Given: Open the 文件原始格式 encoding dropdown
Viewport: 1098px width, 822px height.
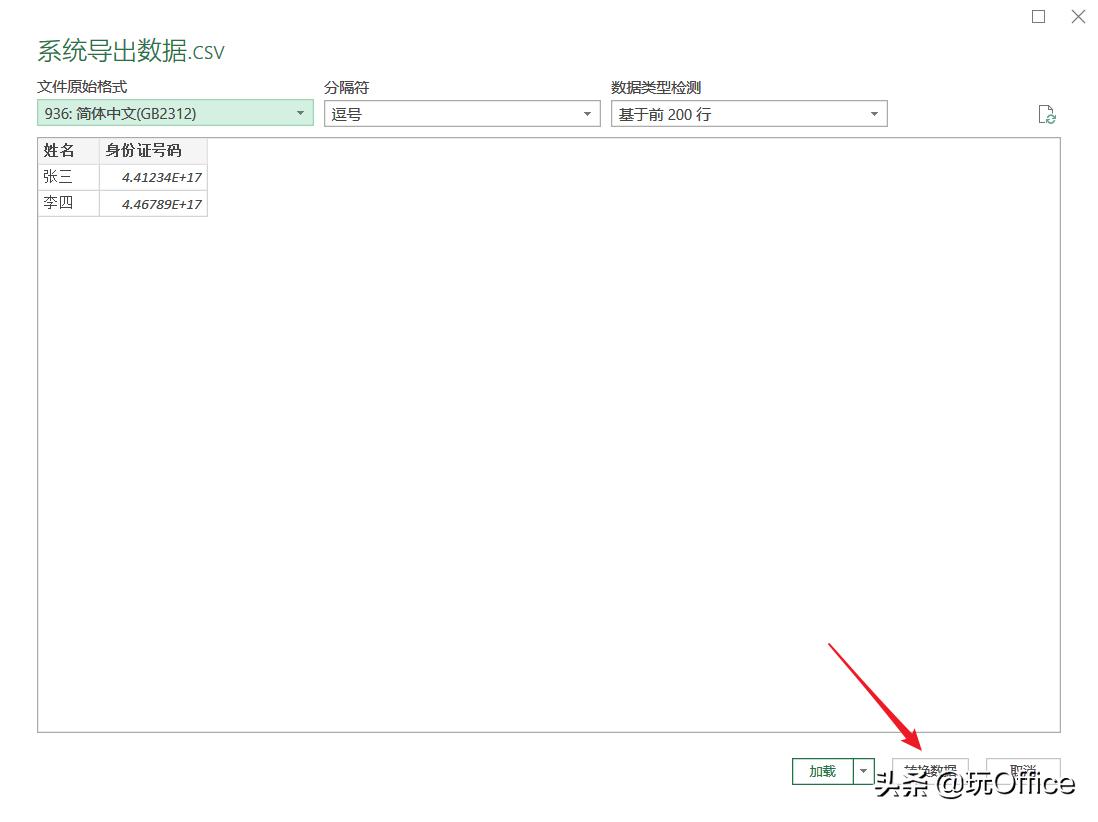Looking at the screenshot, I should (299, 113).
